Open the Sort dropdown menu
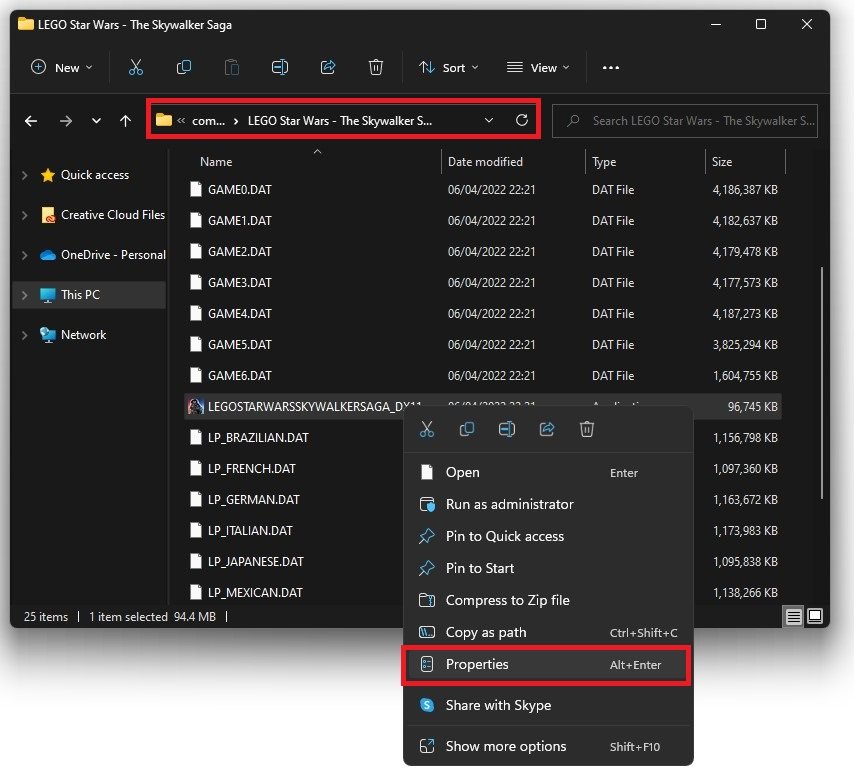 448,67
